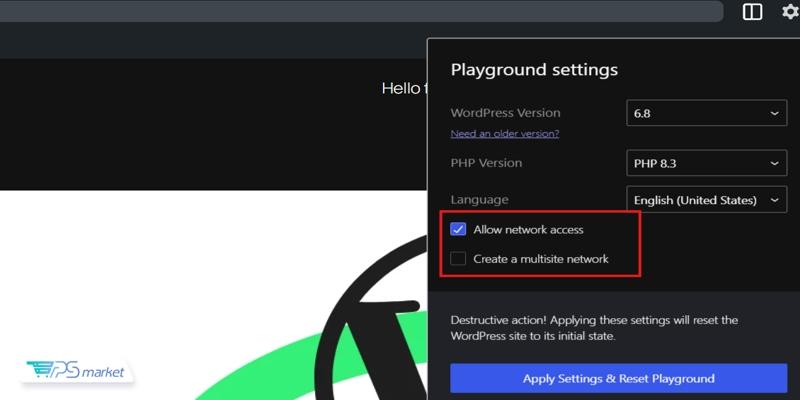Image resolution: width=800 pixels, height=400 pixels.
Task: Click the split panel layout icon
Action: pos(752,12)
